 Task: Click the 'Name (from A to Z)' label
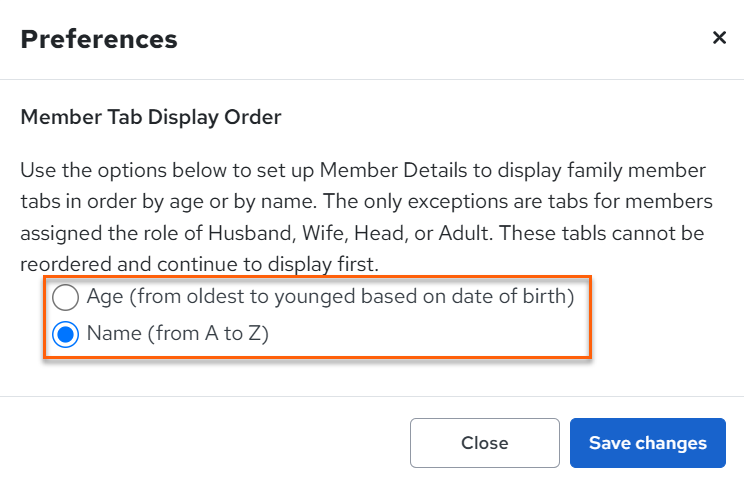pos(178,334)
